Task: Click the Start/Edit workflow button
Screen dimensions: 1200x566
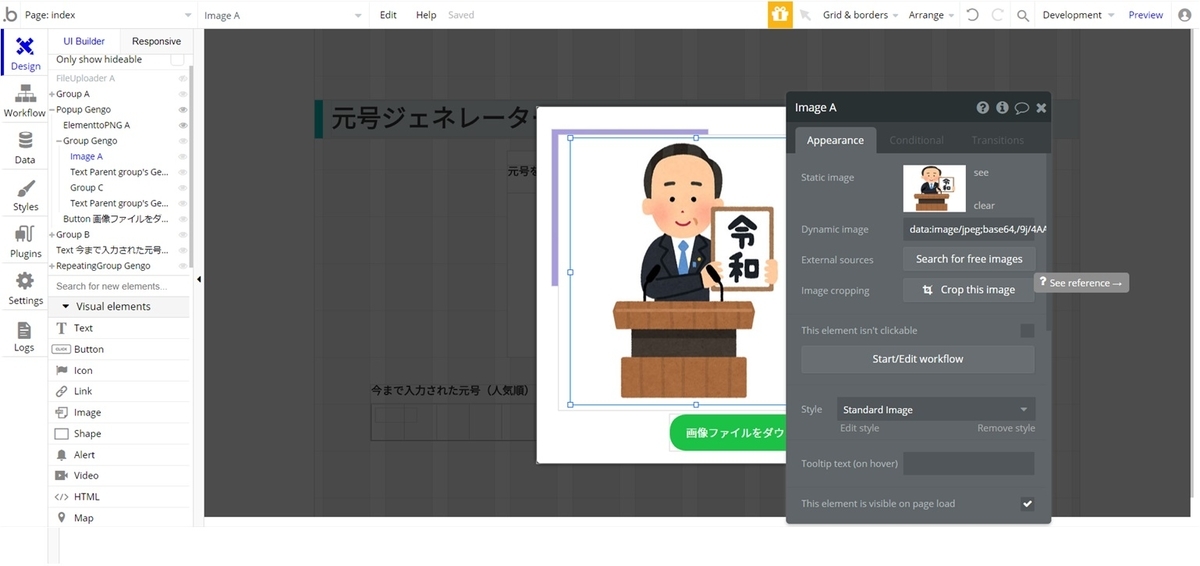Action: (x=918, y=359)
